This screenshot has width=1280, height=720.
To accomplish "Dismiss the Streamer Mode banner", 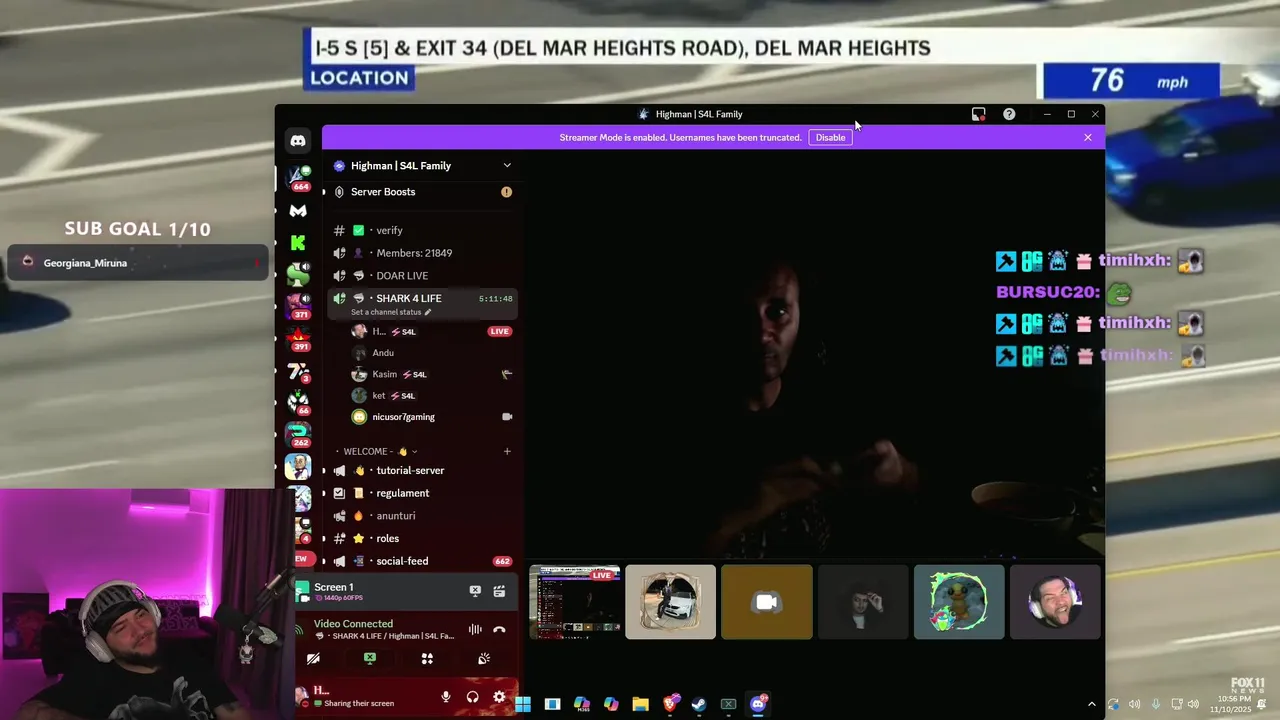I will (1088, 137).
